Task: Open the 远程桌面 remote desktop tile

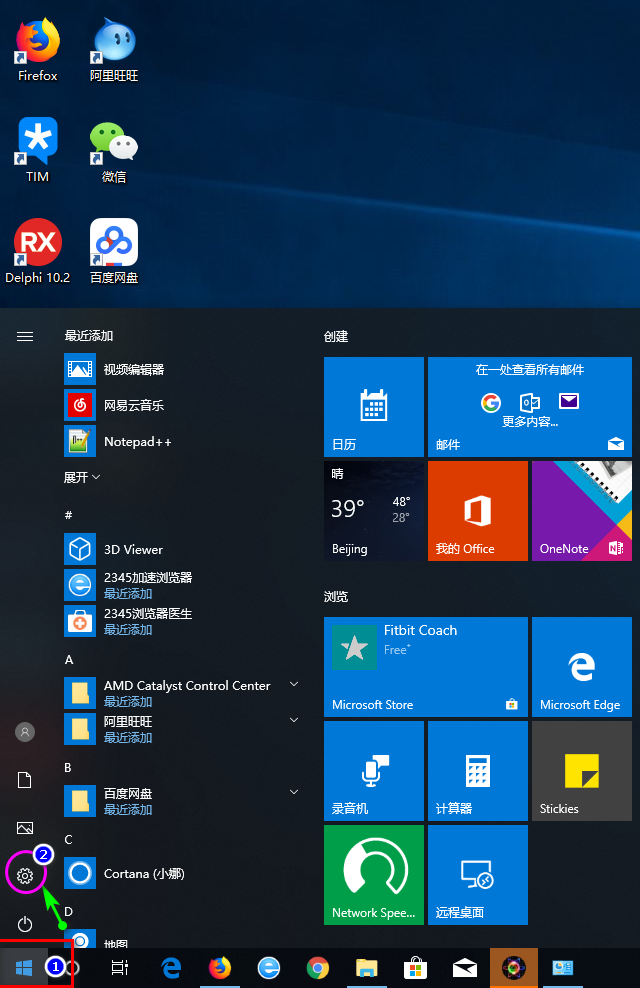Action: (x=477, y=875)
